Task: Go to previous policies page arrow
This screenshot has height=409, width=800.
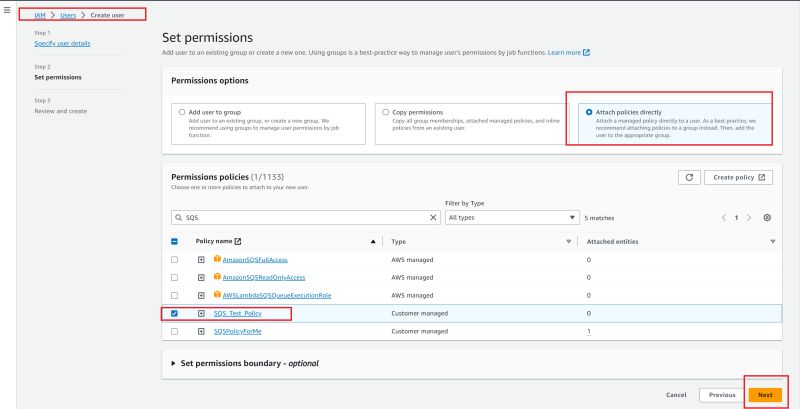Action: coord(724,218)
